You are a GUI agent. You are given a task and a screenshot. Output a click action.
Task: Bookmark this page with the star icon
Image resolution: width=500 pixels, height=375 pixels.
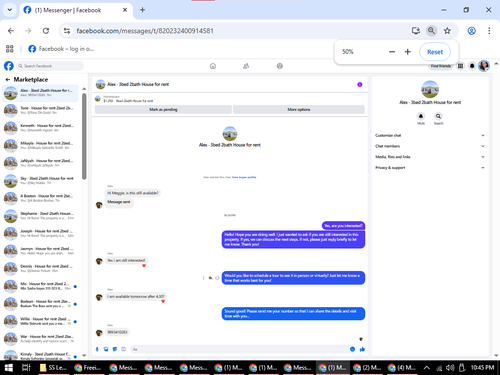tap(447, 31)
